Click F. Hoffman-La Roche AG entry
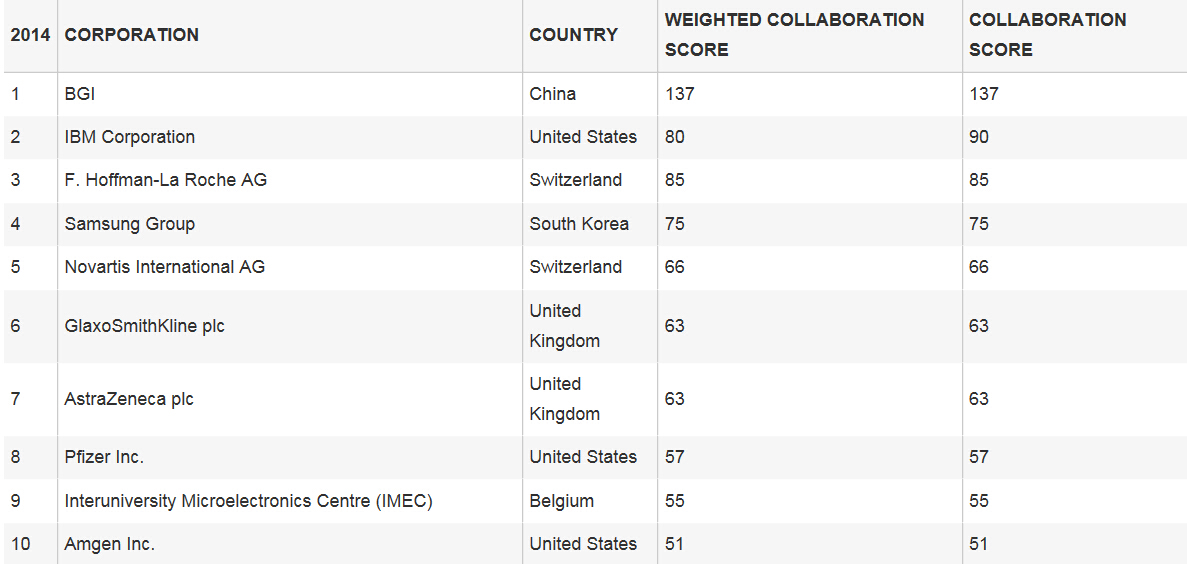This screenshot has width=1187, height=564. point(166,180)
